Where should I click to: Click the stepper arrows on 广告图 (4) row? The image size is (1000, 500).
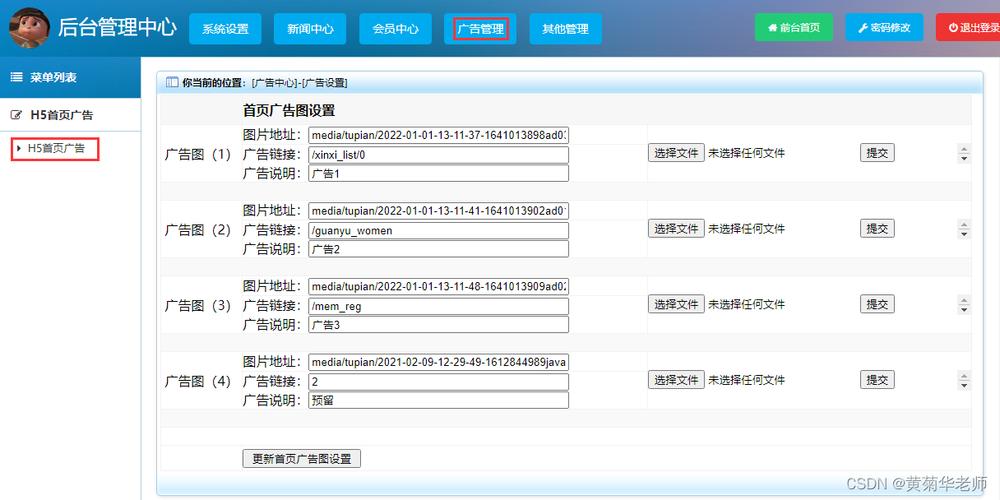(x=964, y=381)
